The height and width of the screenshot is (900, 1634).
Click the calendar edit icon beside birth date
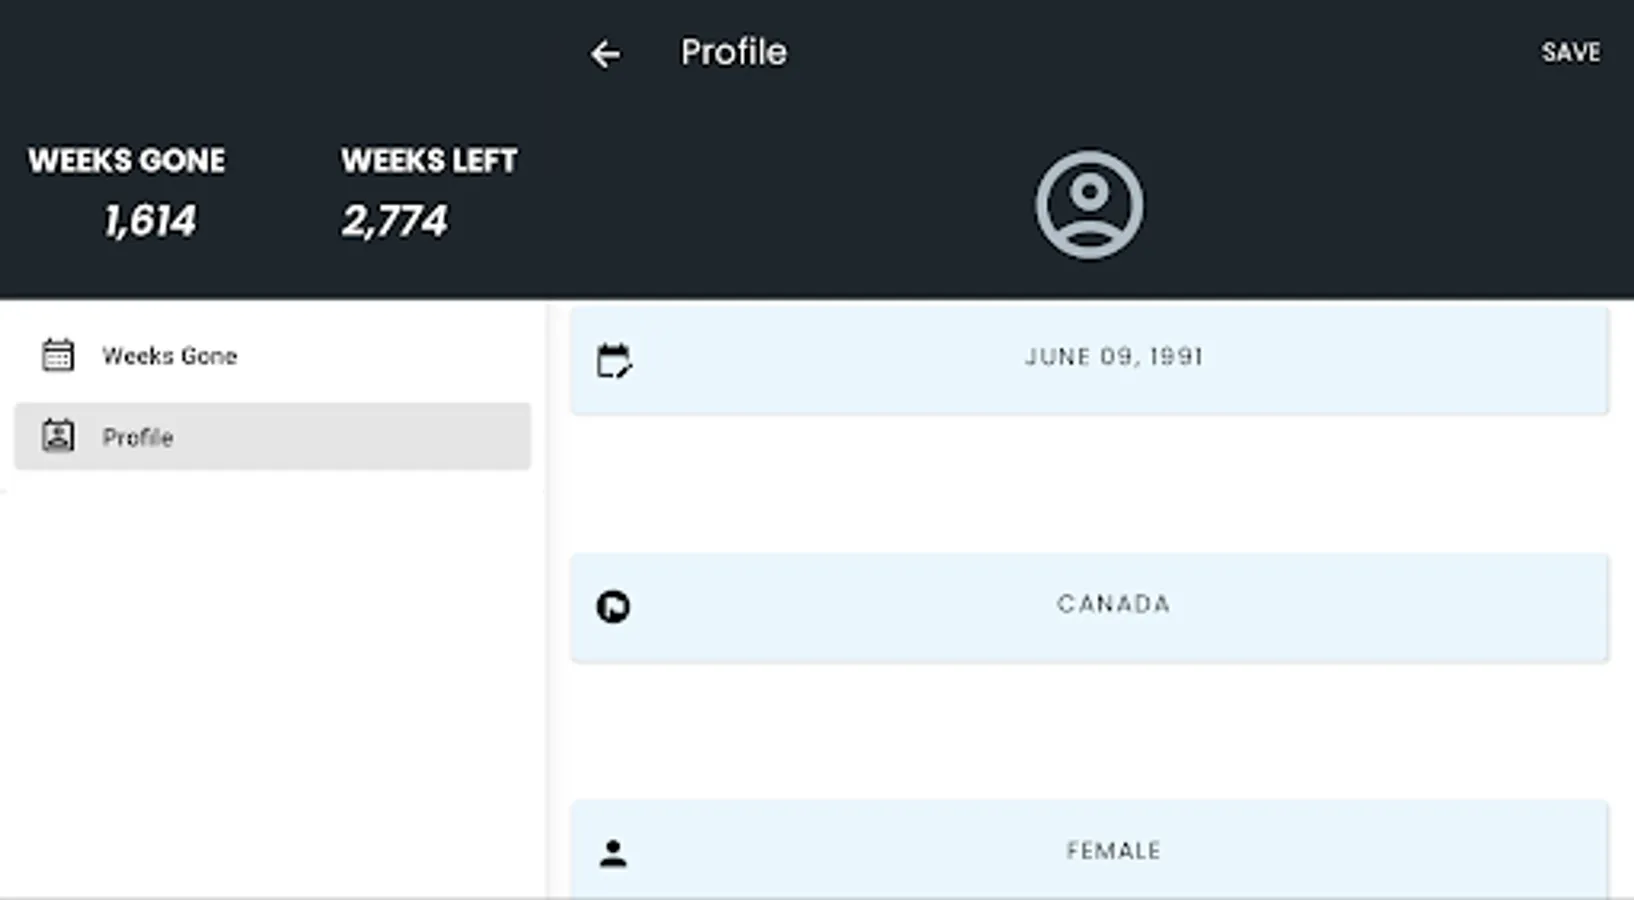[x=613, y=361]
